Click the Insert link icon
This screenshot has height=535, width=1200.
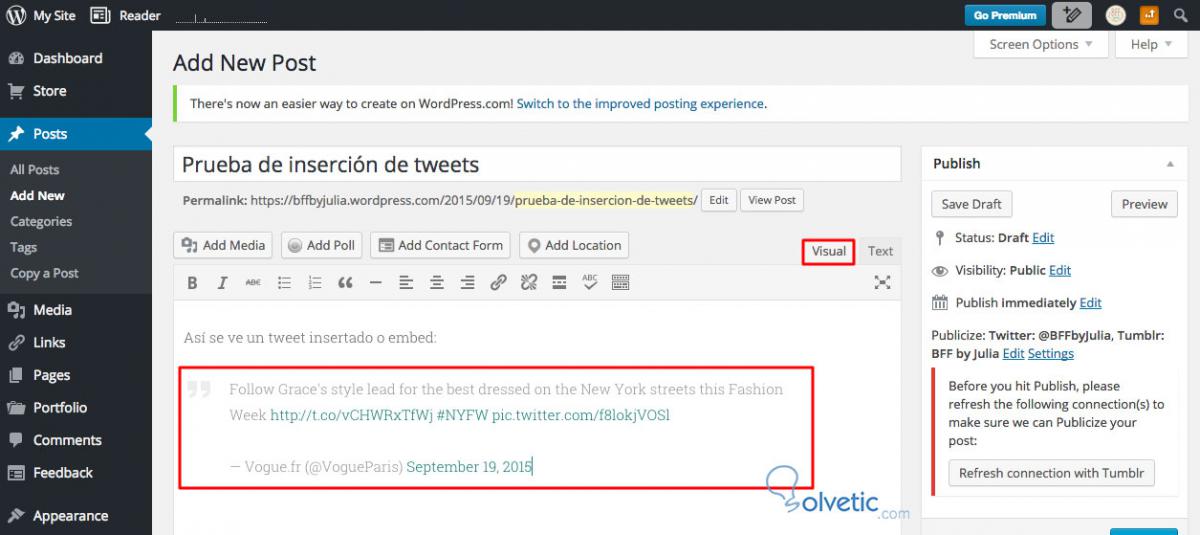point(498,283)
